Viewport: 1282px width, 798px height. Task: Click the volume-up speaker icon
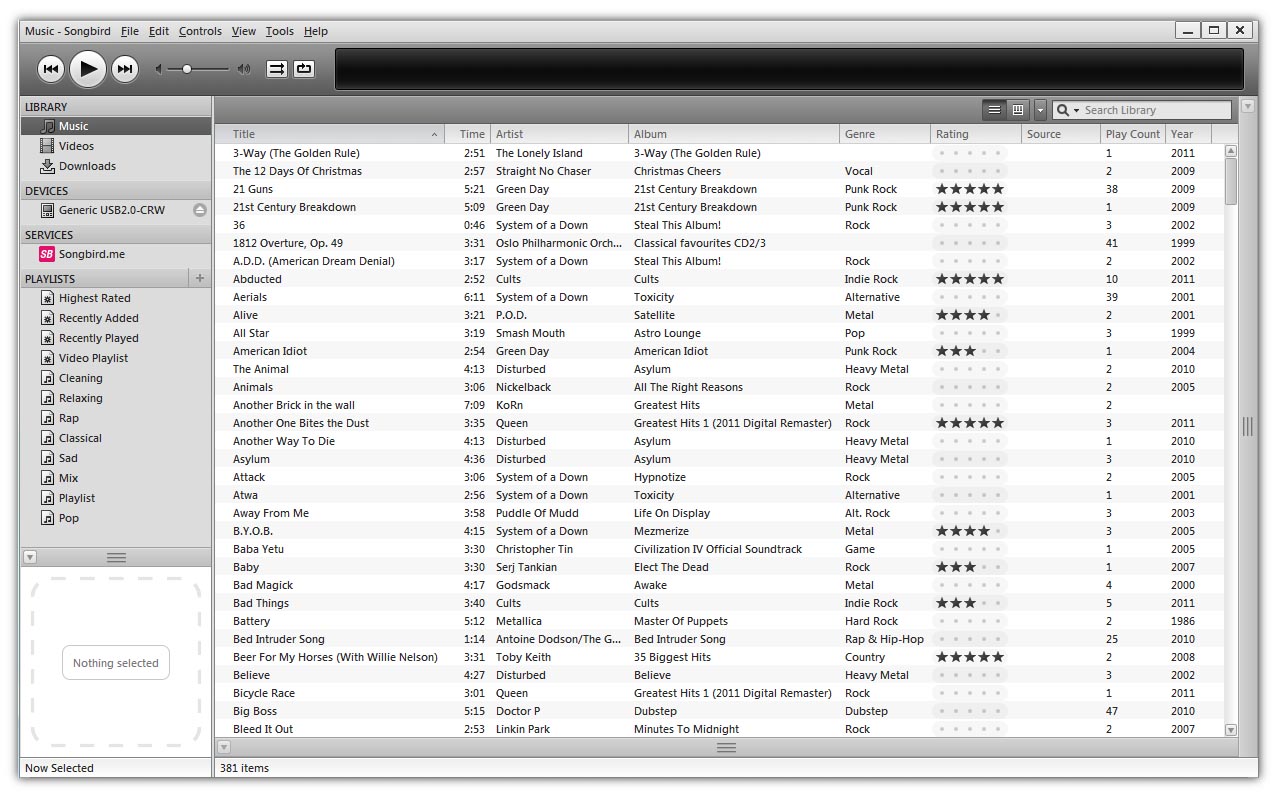tap(244, 69)
